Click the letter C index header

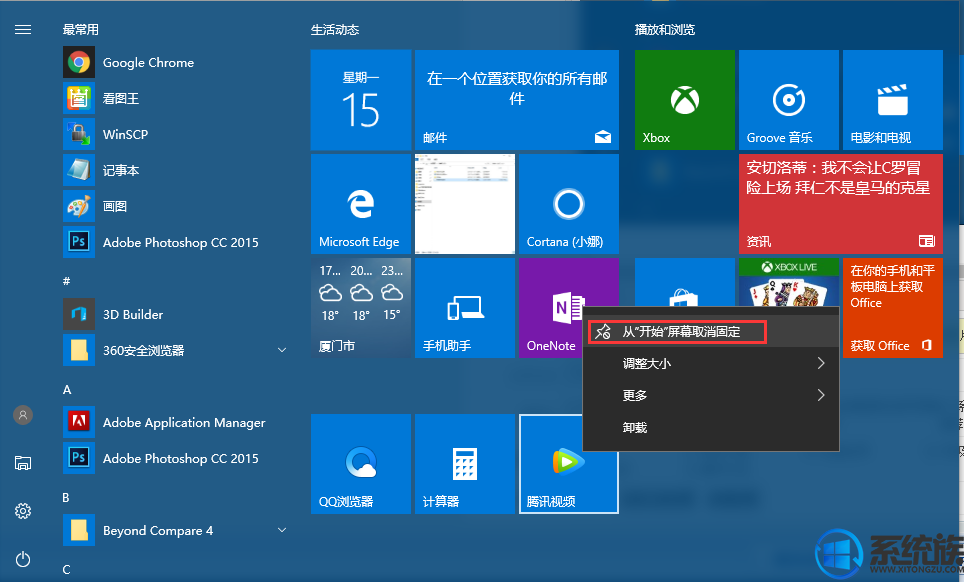(66, 570)
